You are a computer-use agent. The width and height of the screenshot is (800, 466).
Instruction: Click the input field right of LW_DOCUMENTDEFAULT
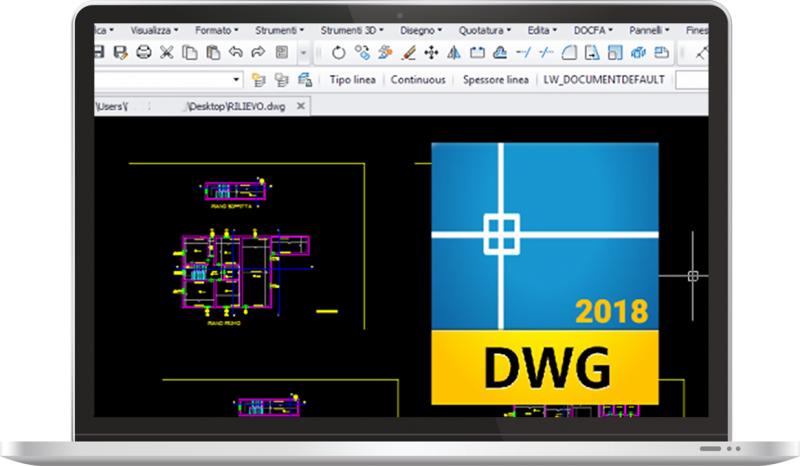(x=692, y=80)
